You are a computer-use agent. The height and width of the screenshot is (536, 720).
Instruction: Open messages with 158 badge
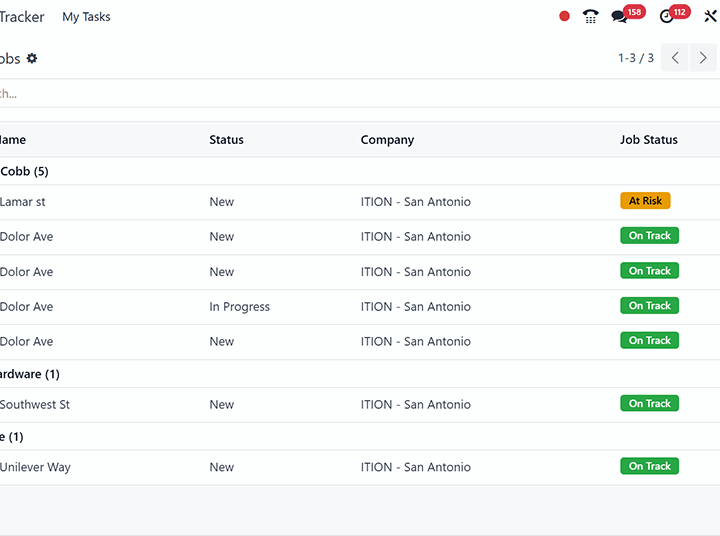point(621,17)
